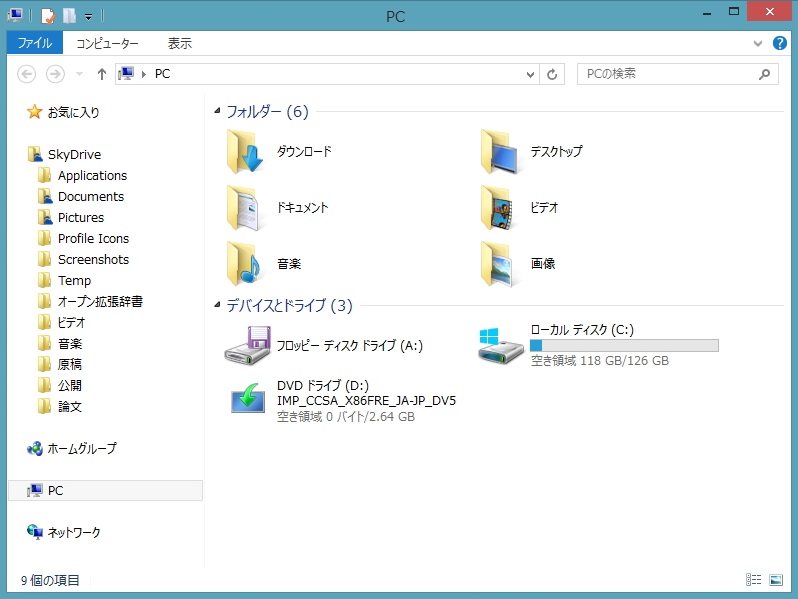
Task: Click the Properties icon in quick access toolbar
Action: 48,16
